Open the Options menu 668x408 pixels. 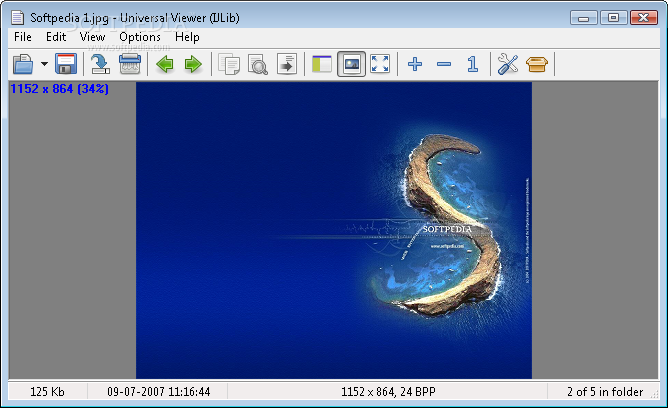pos(140,37)
